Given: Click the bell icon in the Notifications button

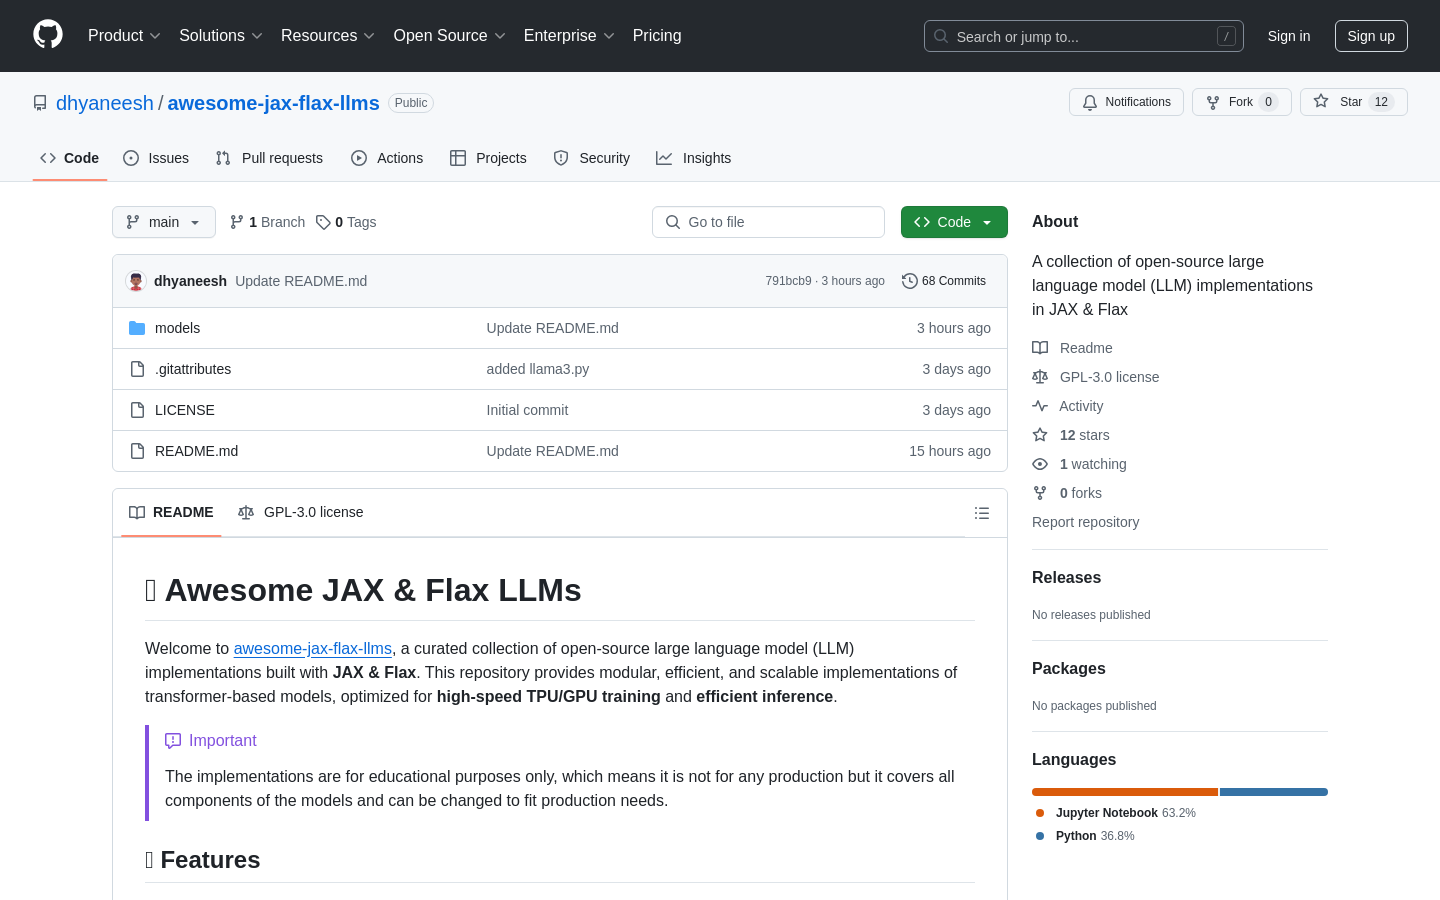Looking at the screenshot, I should [x=1090, y=102].
